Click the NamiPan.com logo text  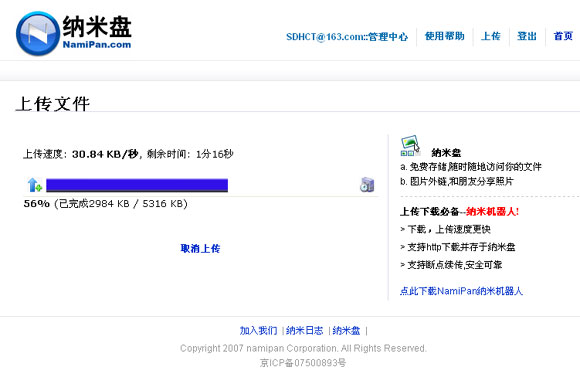click(97, 45)
